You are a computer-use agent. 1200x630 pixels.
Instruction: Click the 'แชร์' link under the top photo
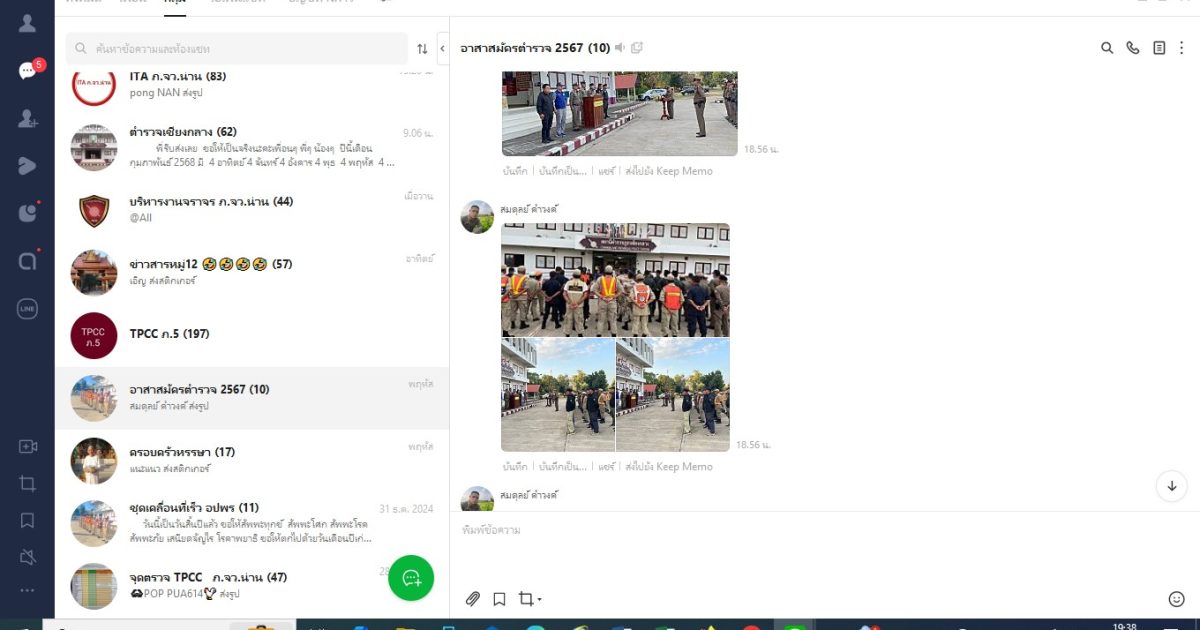(606, 171)
